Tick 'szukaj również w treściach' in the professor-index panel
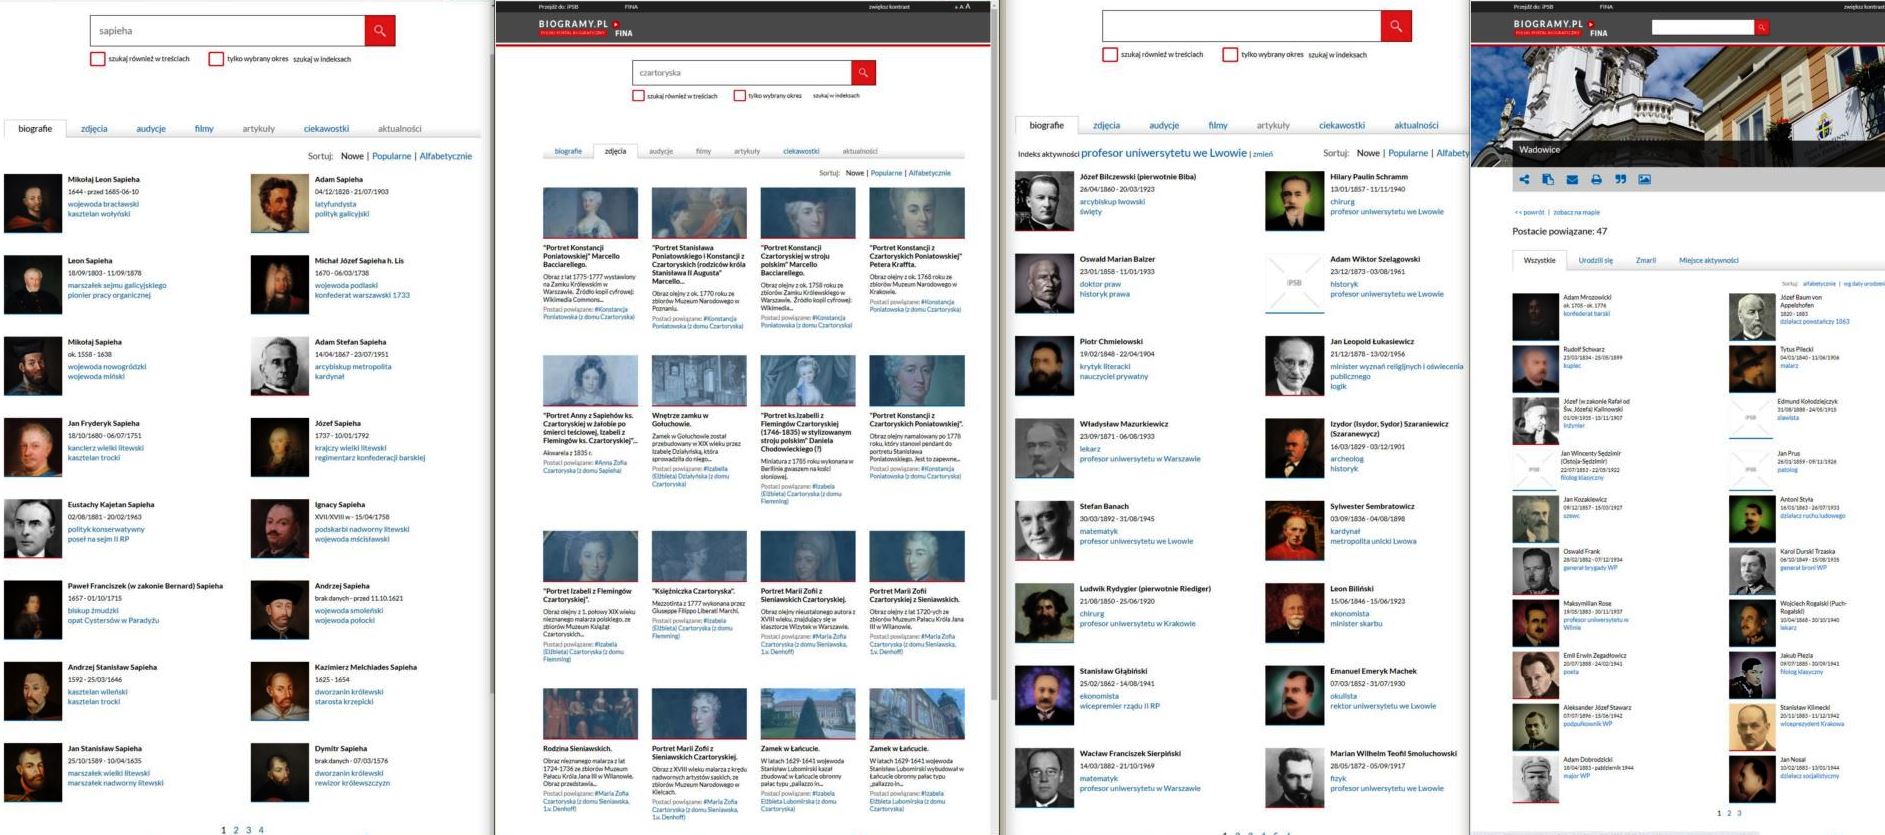1885x835 pixels. click(x=1110, y=55)
